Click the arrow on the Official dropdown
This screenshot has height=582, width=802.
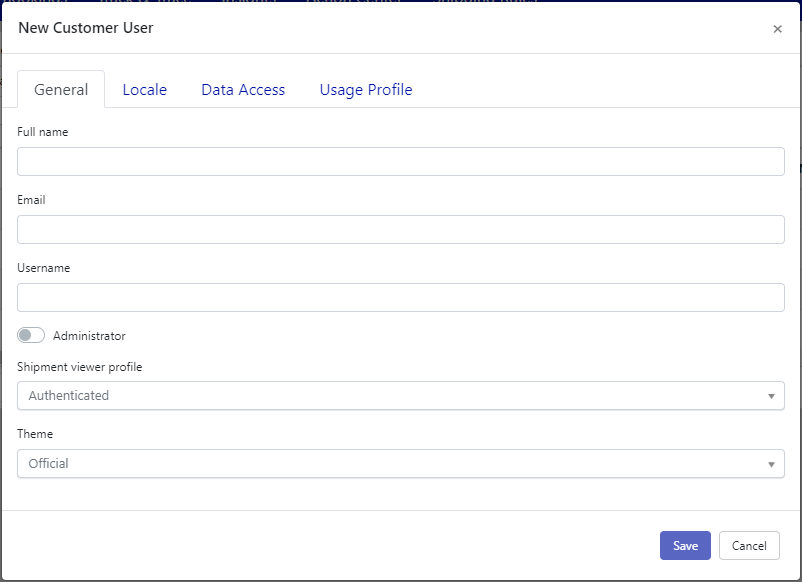point(771,464)
